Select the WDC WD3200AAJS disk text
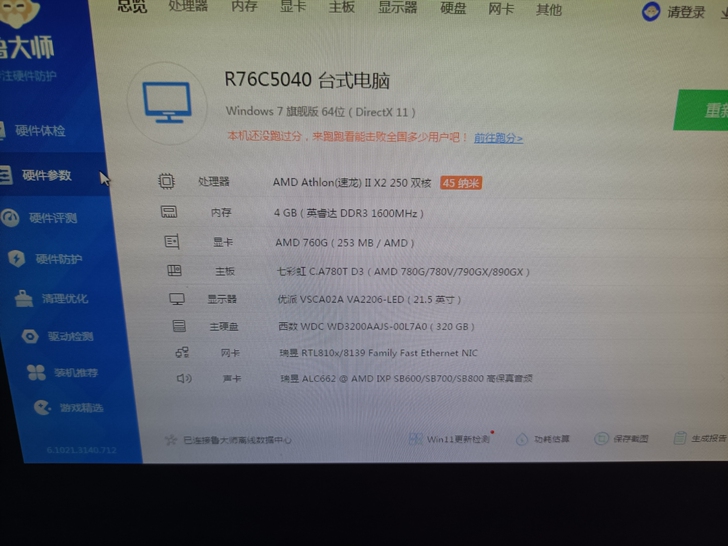Viewport: 728px width, 546px height. click(377, 326)
